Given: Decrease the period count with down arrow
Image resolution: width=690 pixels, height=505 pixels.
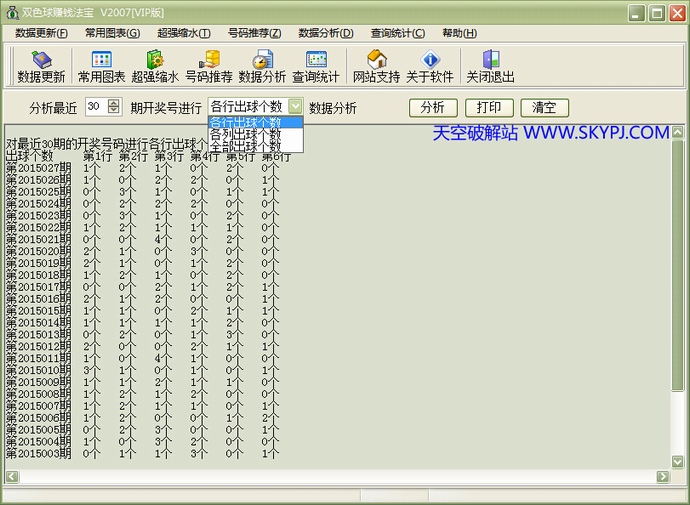Looking at the screenshot, I should click(x=113, y=111).
